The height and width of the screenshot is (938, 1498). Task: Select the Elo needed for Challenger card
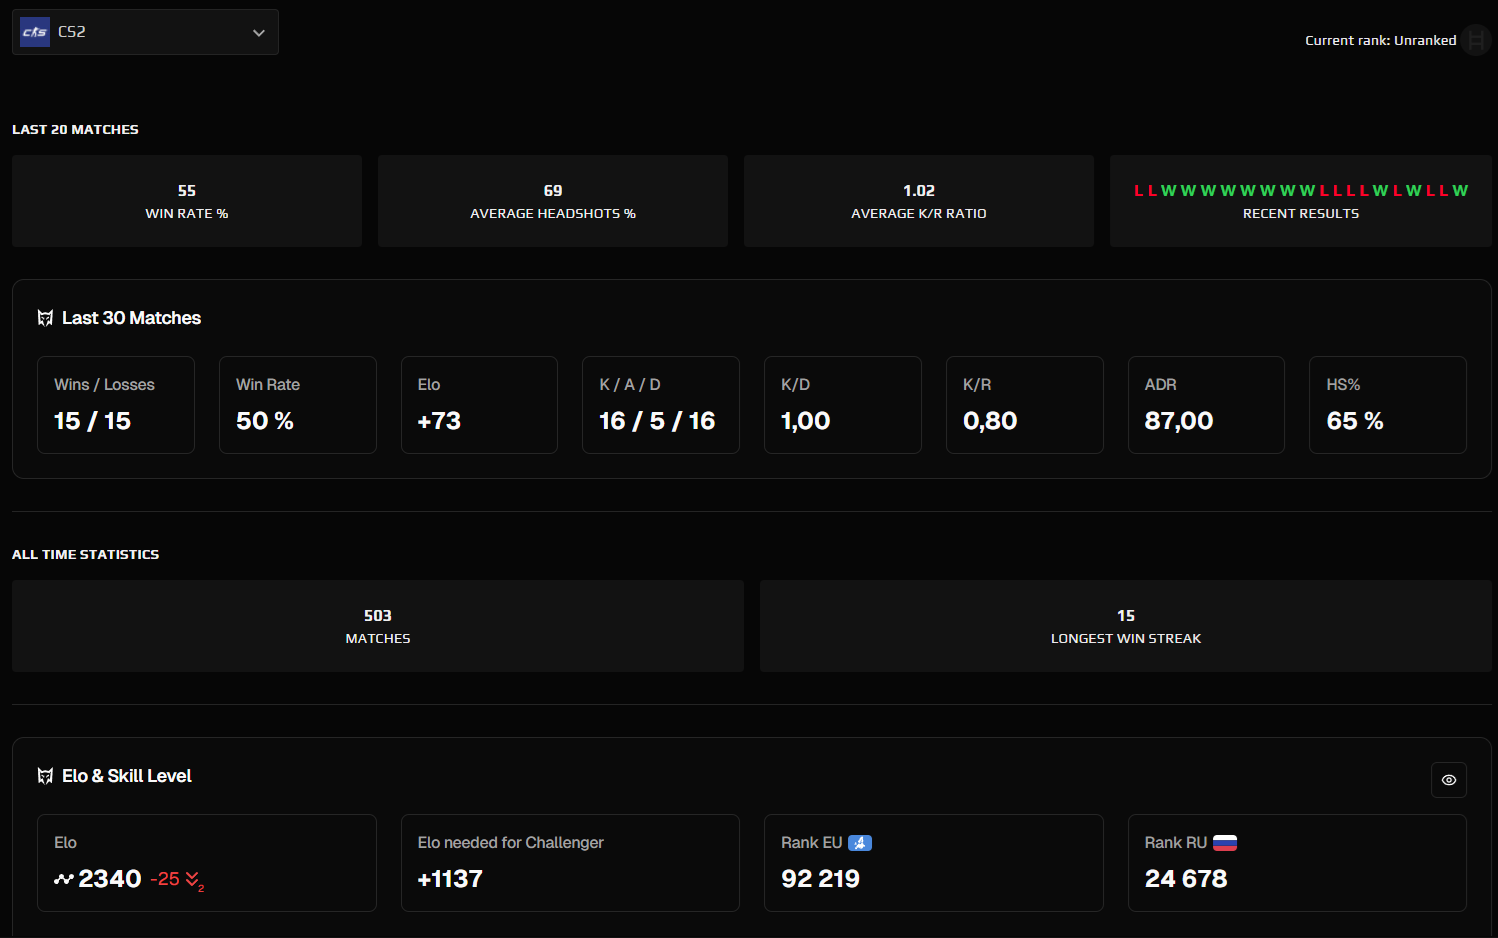point(570,862)
